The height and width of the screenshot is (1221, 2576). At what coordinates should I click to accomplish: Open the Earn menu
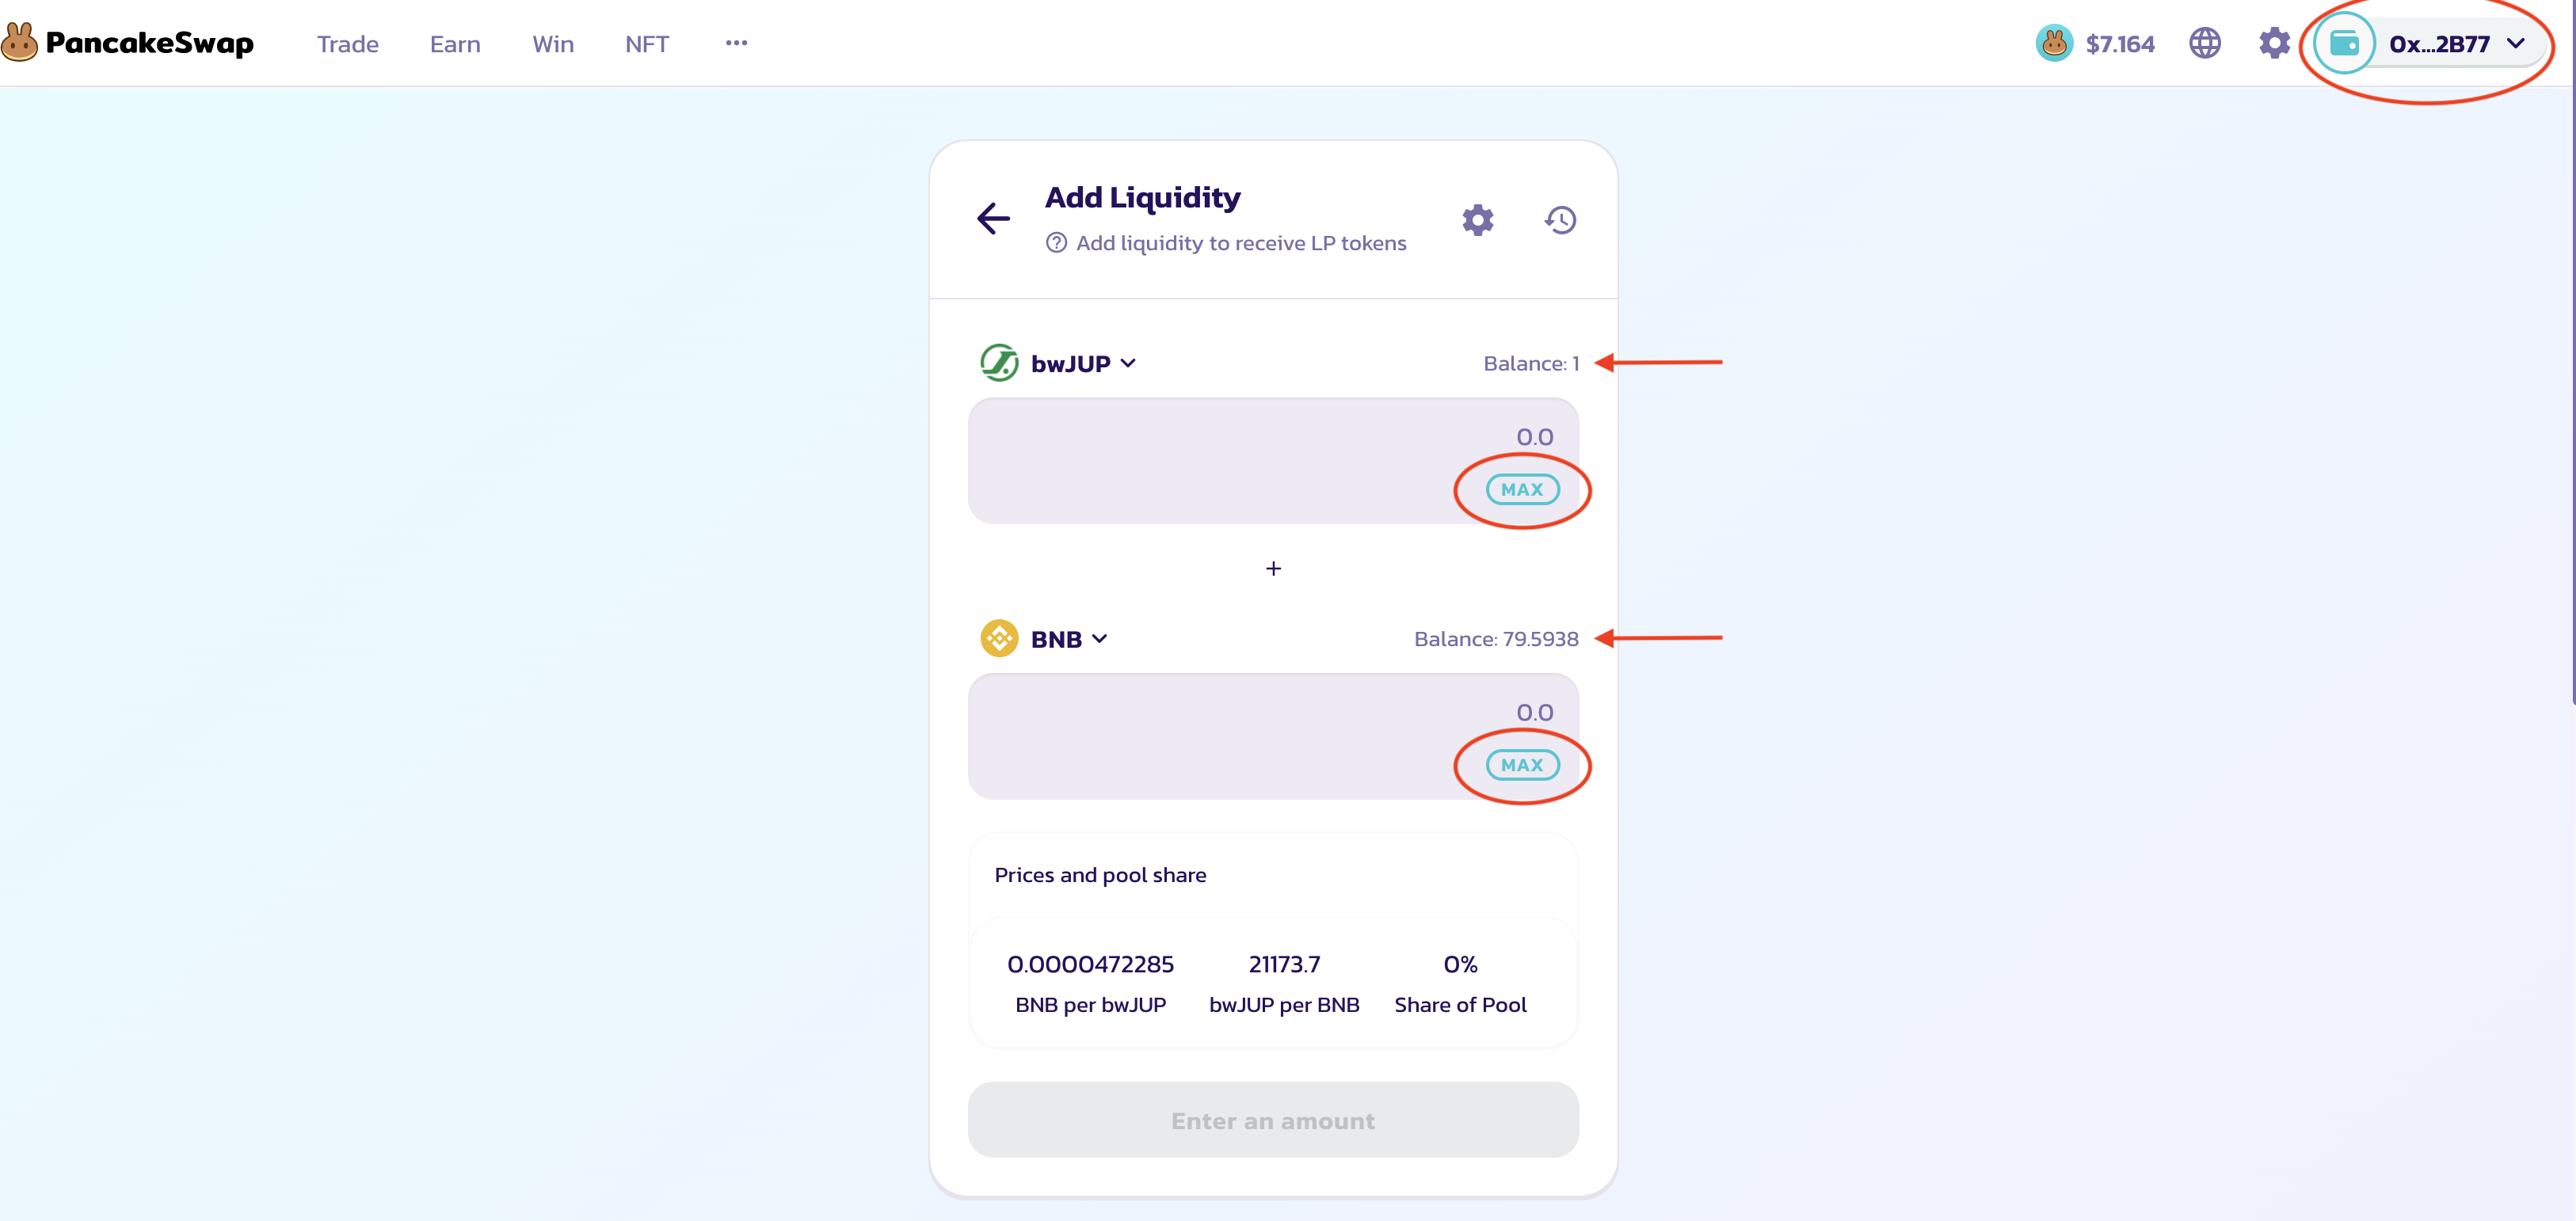455,44
